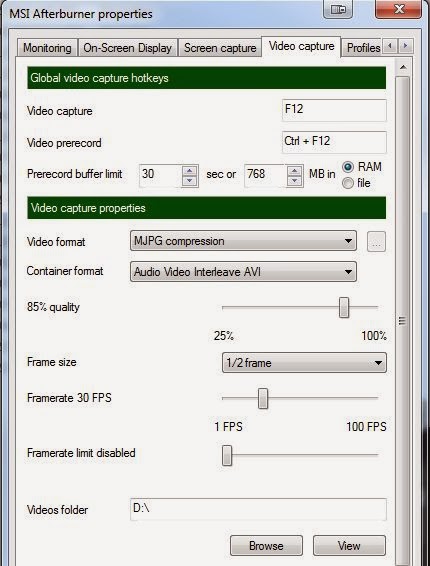Click the Framerate limit disabled label

coord(81,453)
